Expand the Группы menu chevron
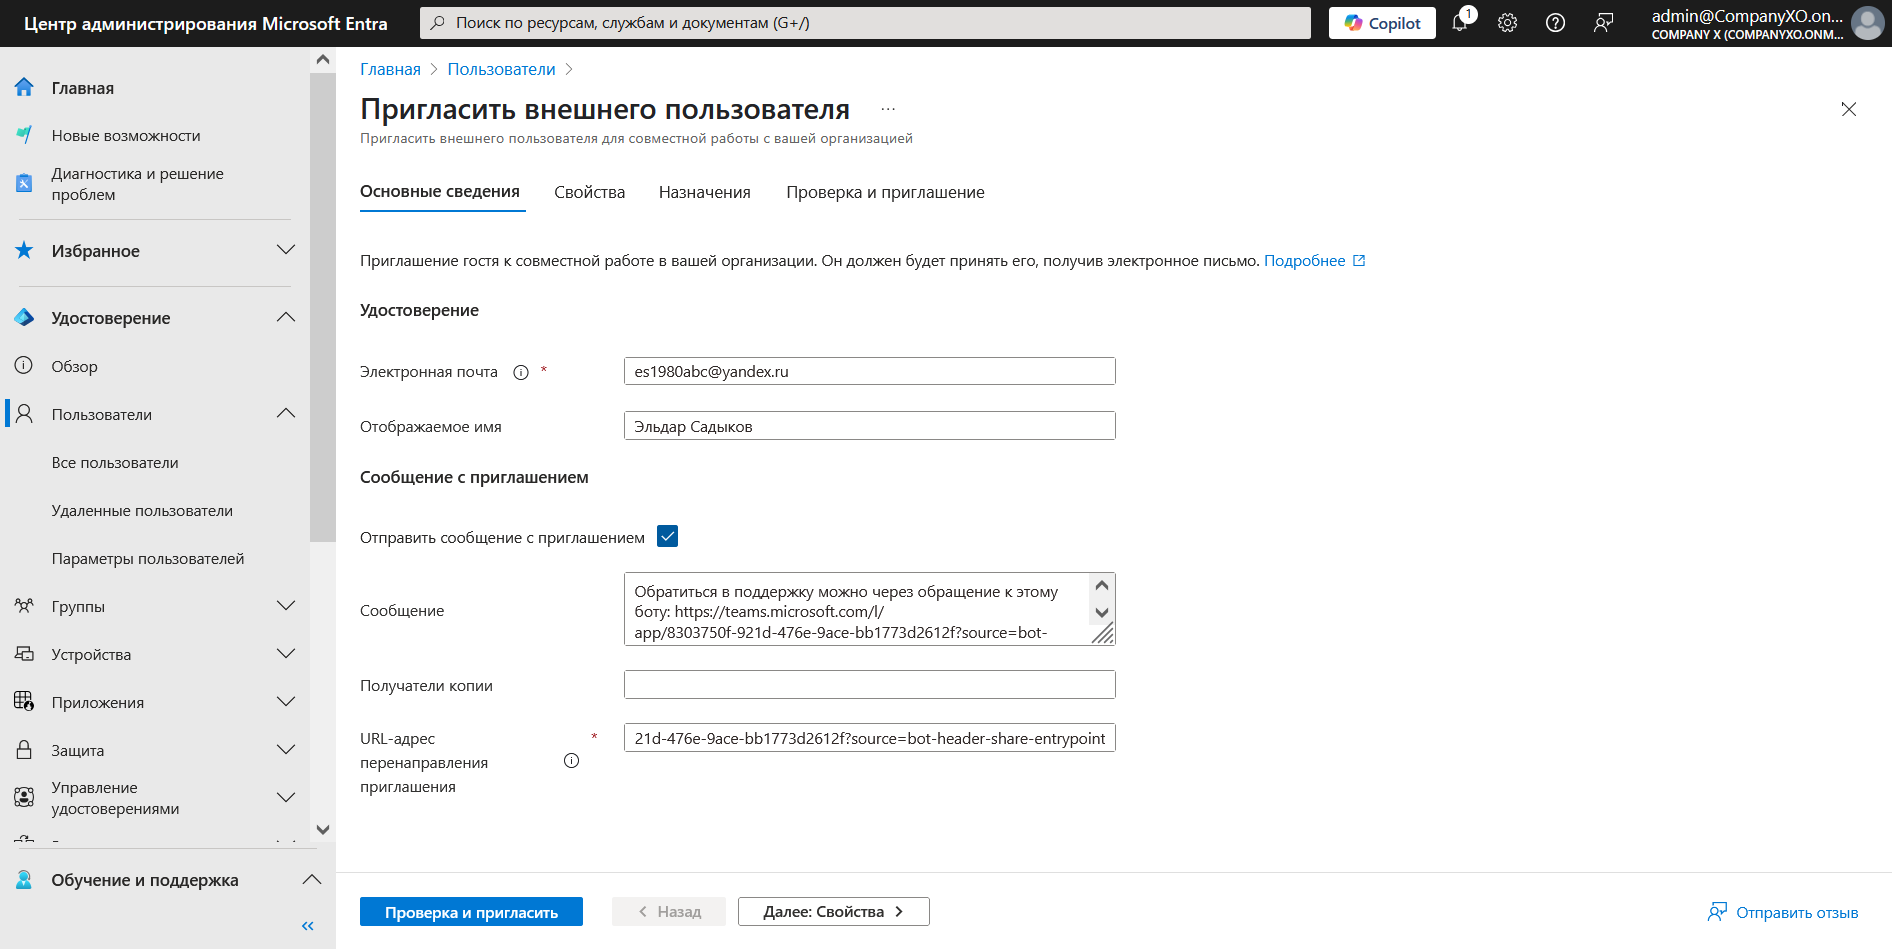The image size is (1892, 949). click(286, 606)
